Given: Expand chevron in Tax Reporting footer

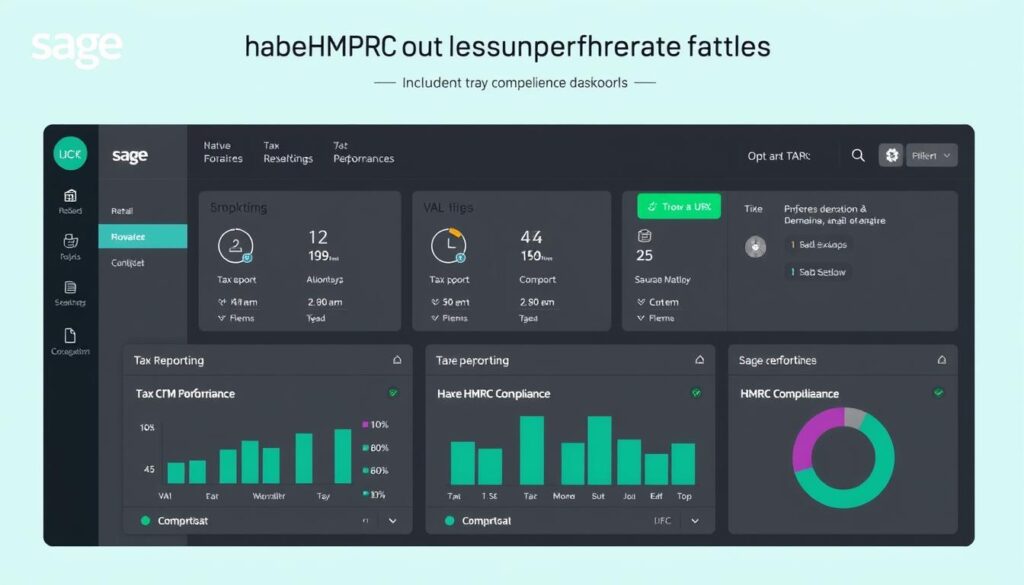Looking at the screenshot, I should (x=392, y=521).
